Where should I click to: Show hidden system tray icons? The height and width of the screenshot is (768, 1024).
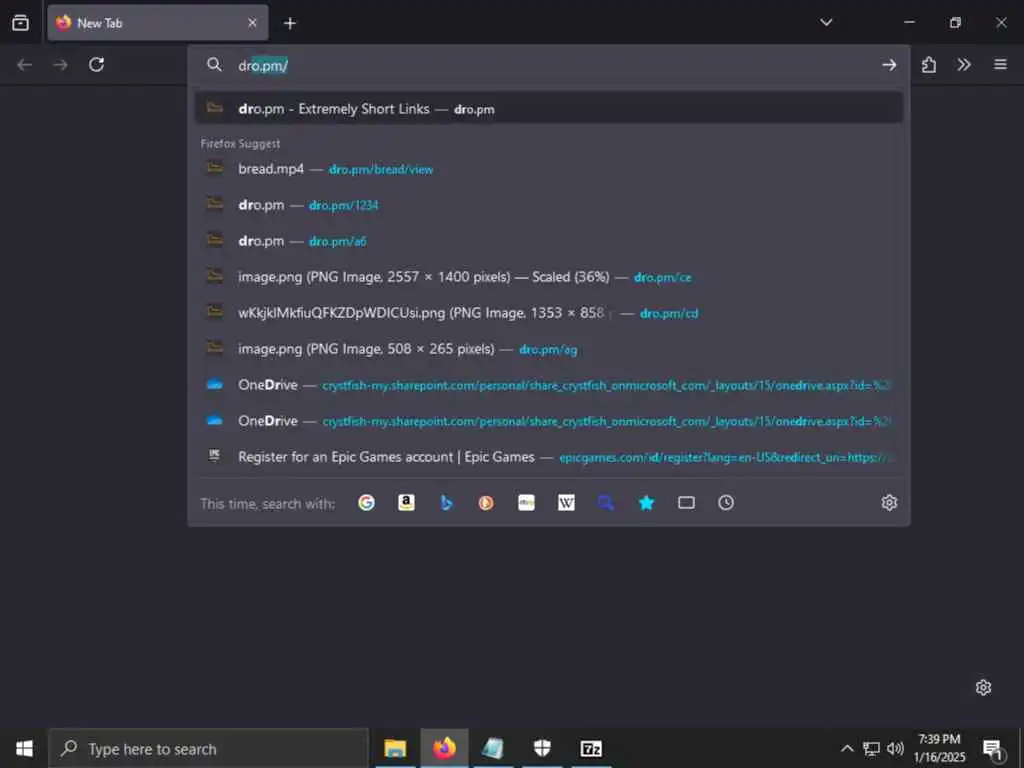click(x=847, y=748)
